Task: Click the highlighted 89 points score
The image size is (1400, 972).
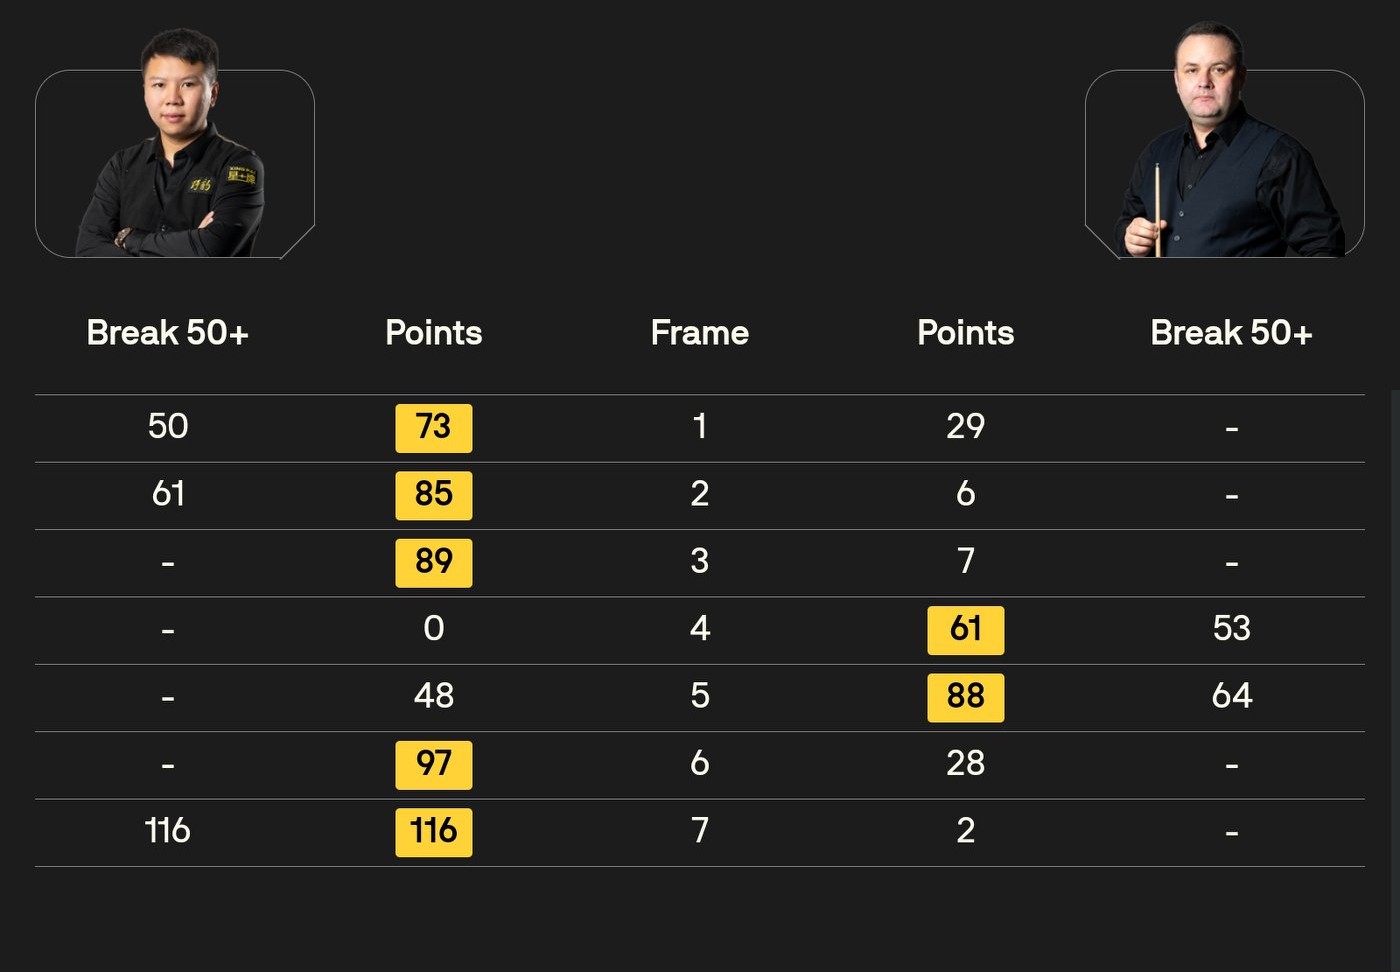Action: (x=433, y=561)
